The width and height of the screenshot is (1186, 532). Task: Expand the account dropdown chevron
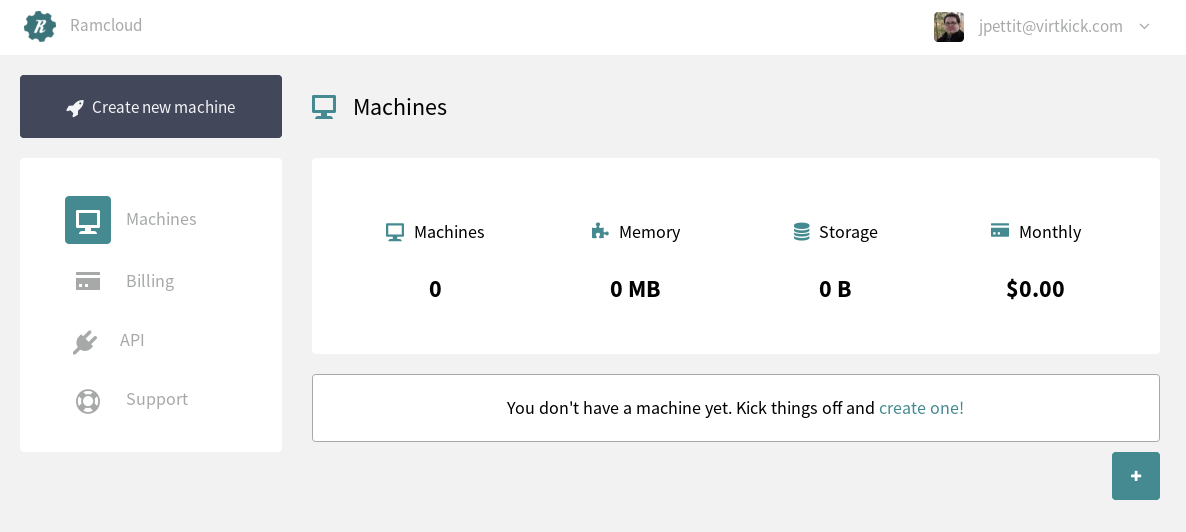pyautogui.click(x=1144, y=26)
